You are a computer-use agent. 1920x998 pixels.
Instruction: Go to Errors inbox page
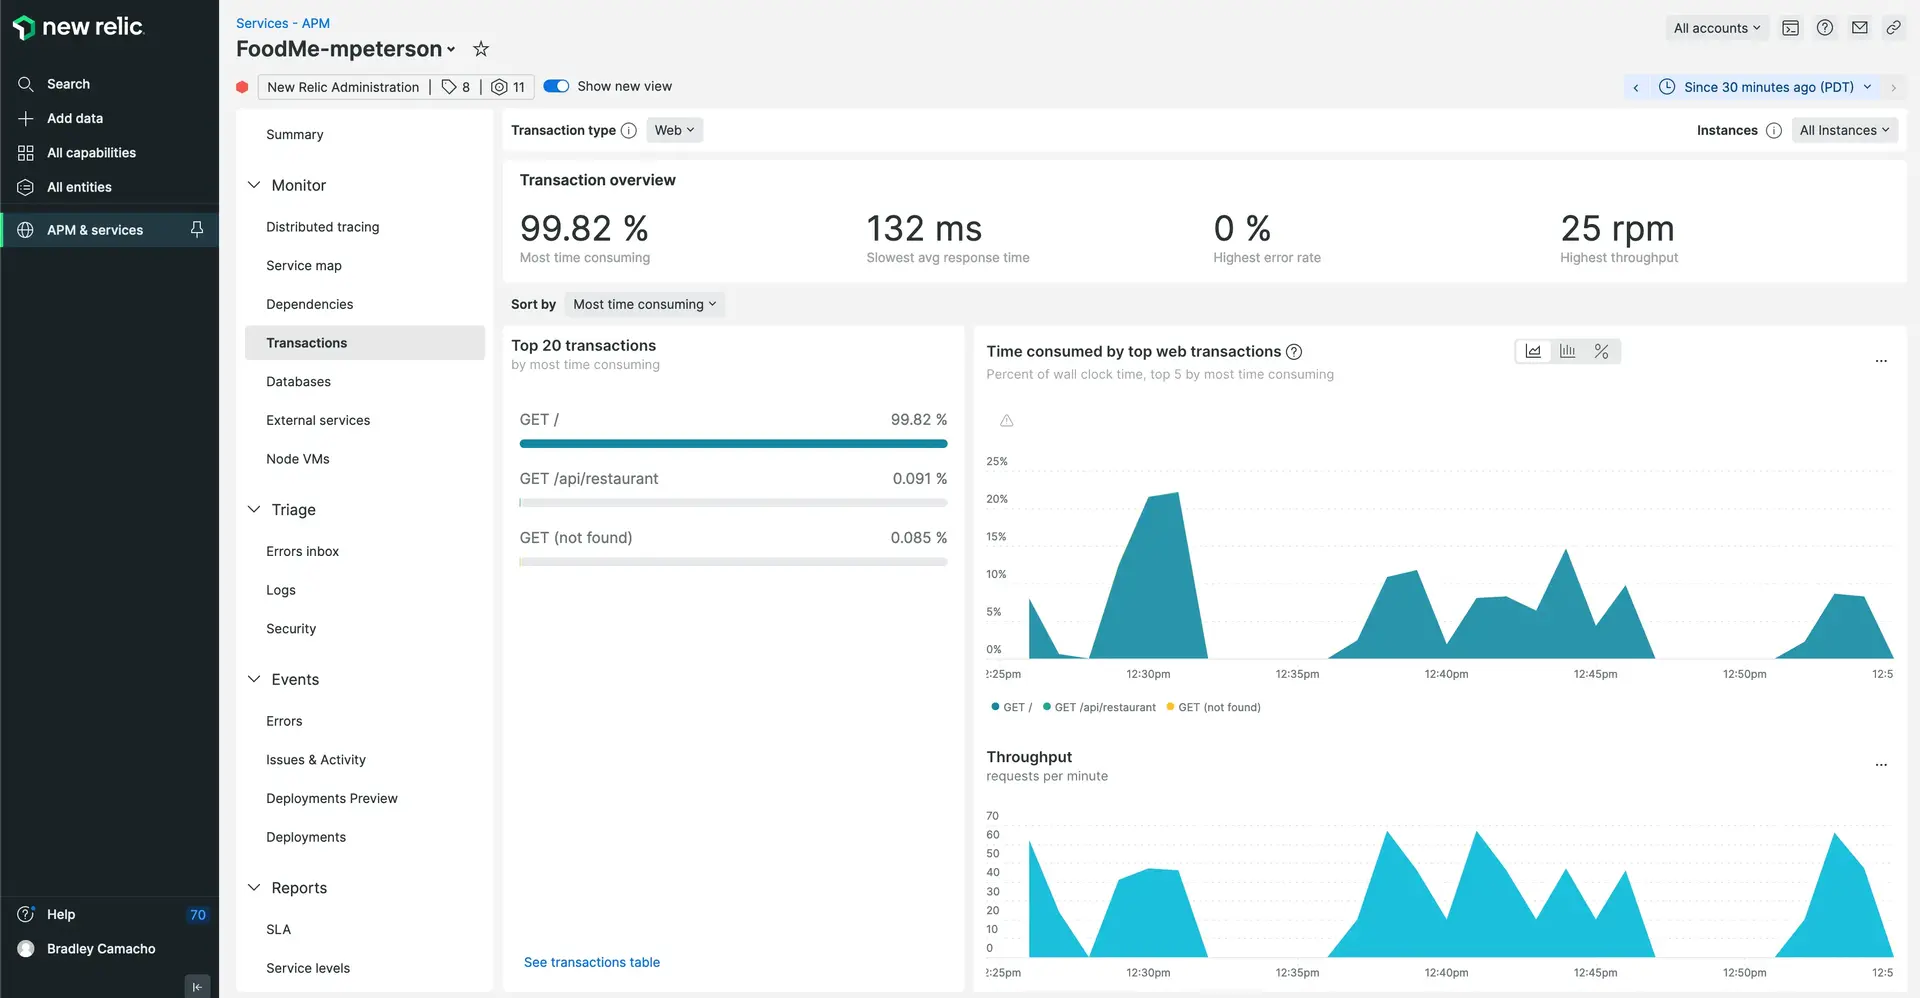(x=302, y=551)
